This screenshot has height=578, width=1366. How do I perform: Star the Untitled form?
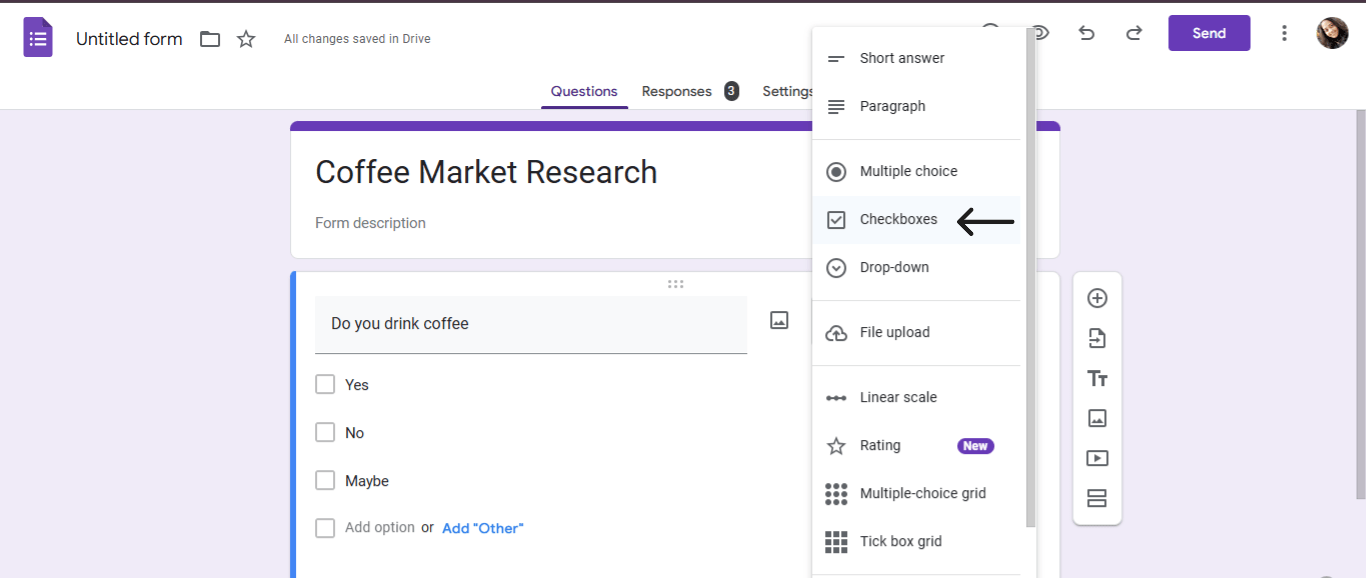click(246, 39)
